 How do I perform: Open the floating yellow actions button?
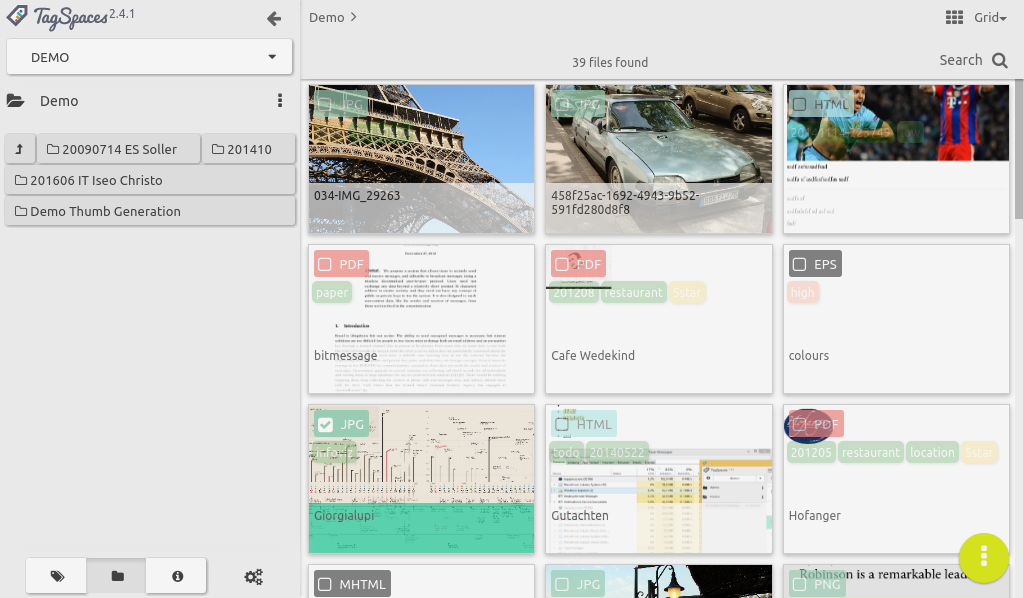tap(984, 558)
